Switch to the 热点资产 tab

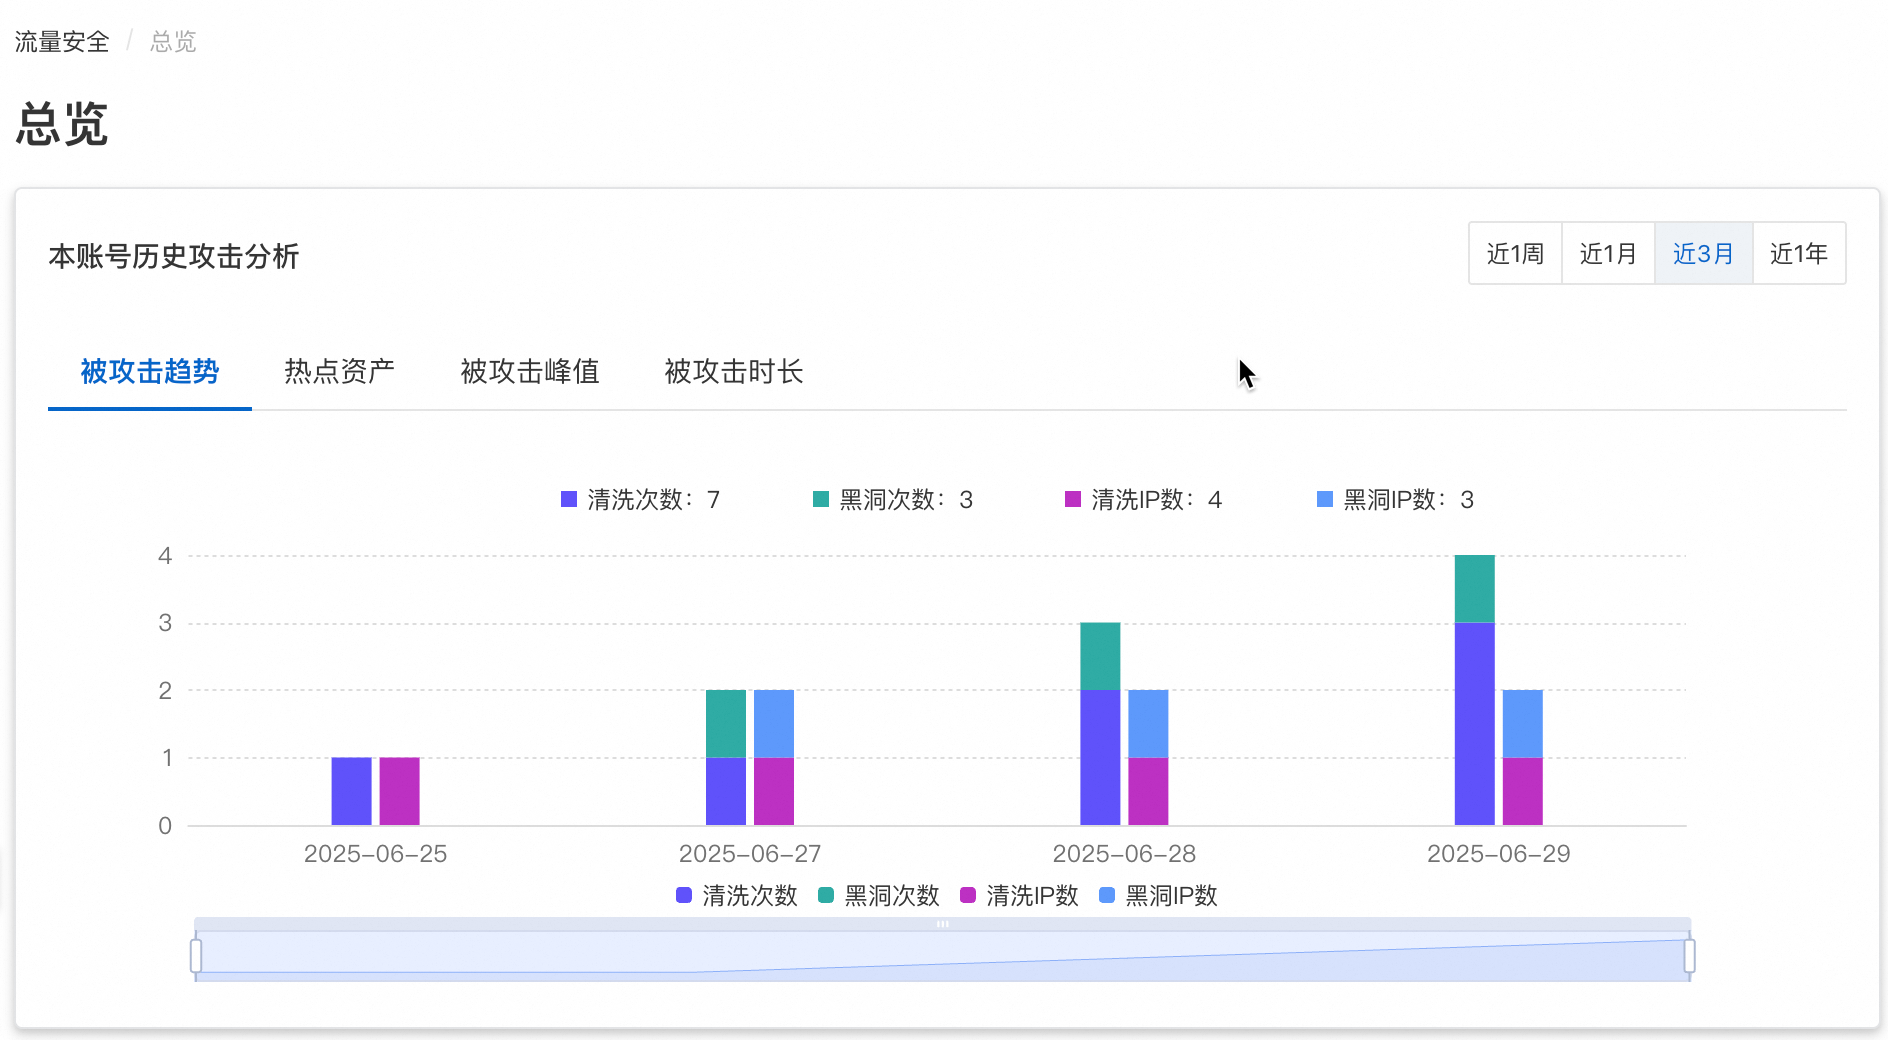click(339, 372)
